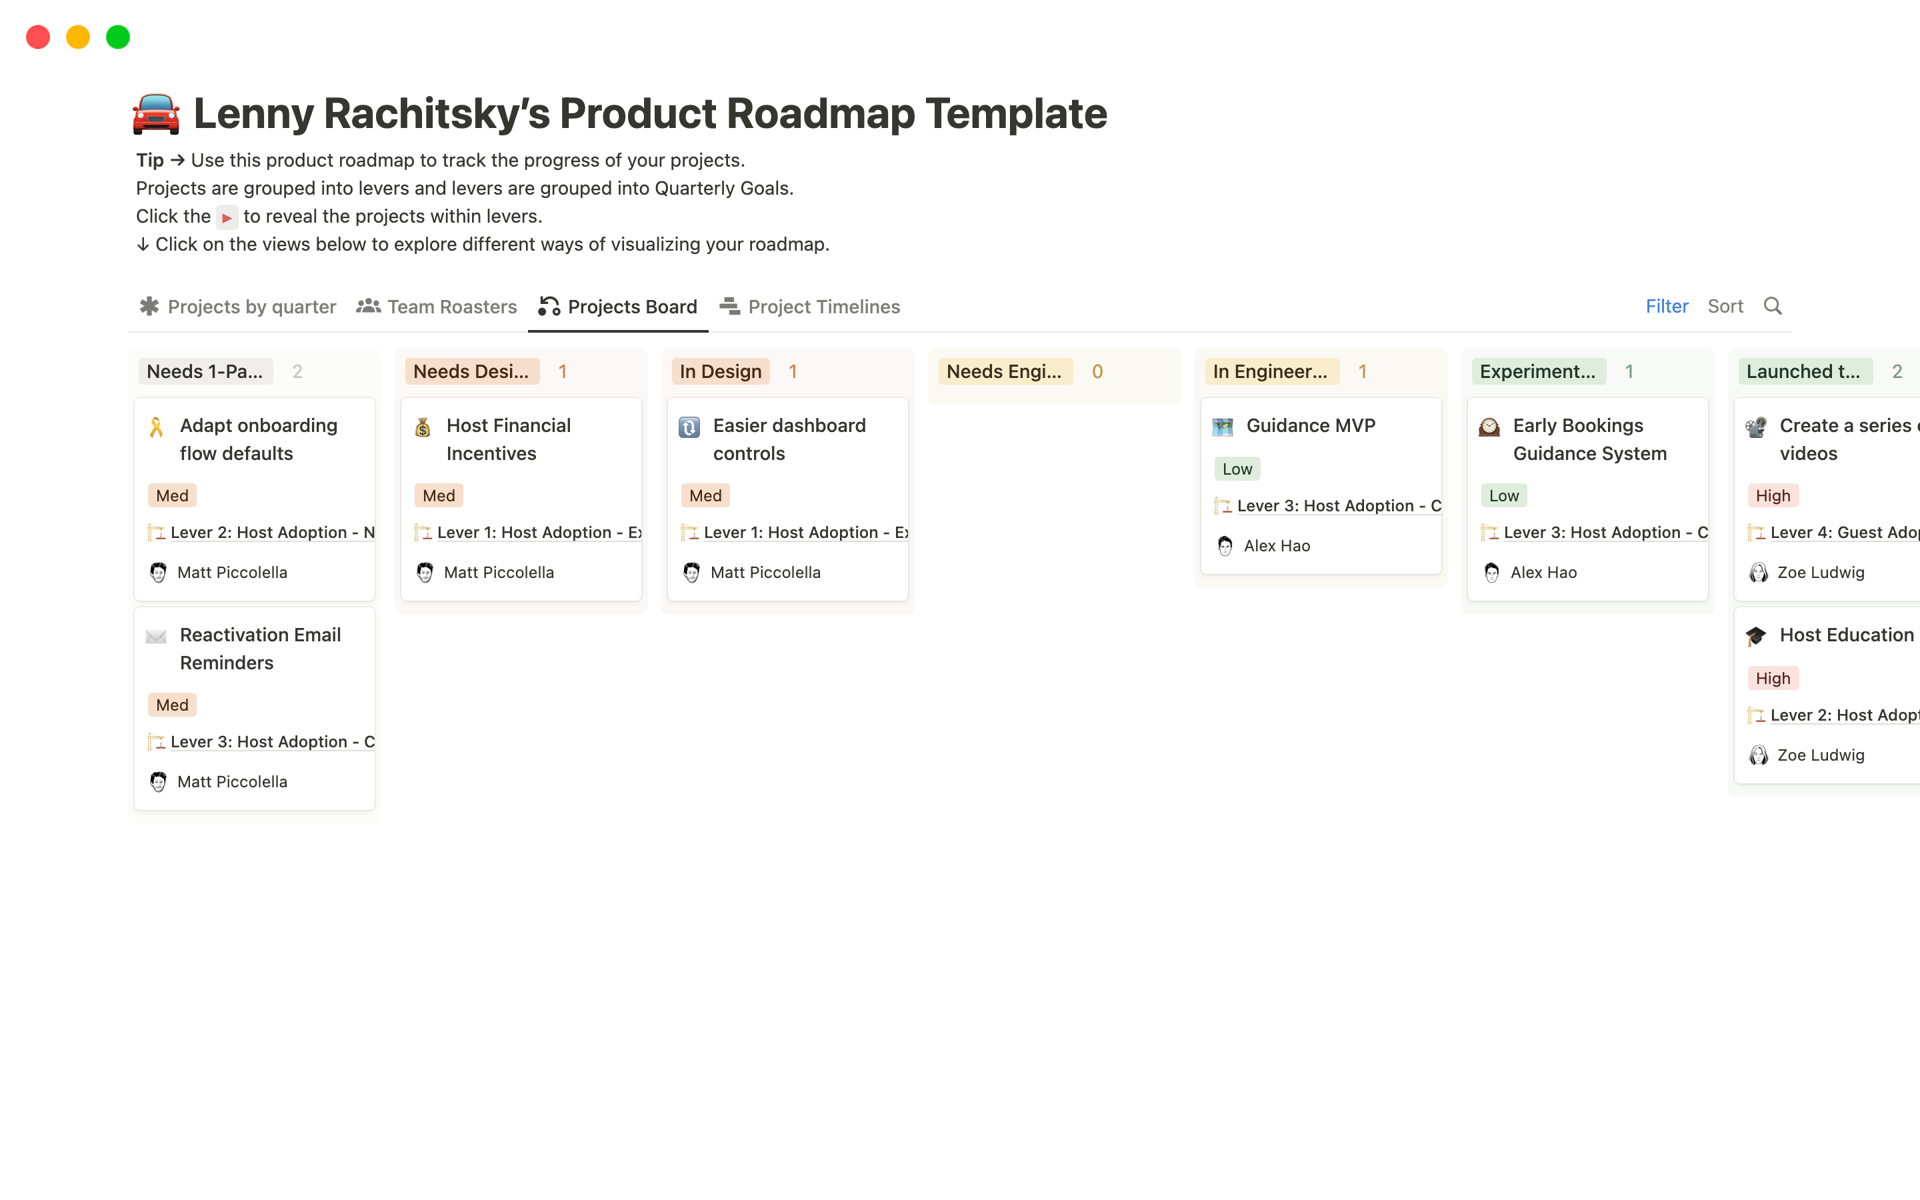Click the red toggle arrow in the tip text
This screenshot has height=1200, width=1920.
(x=227, y=217)
